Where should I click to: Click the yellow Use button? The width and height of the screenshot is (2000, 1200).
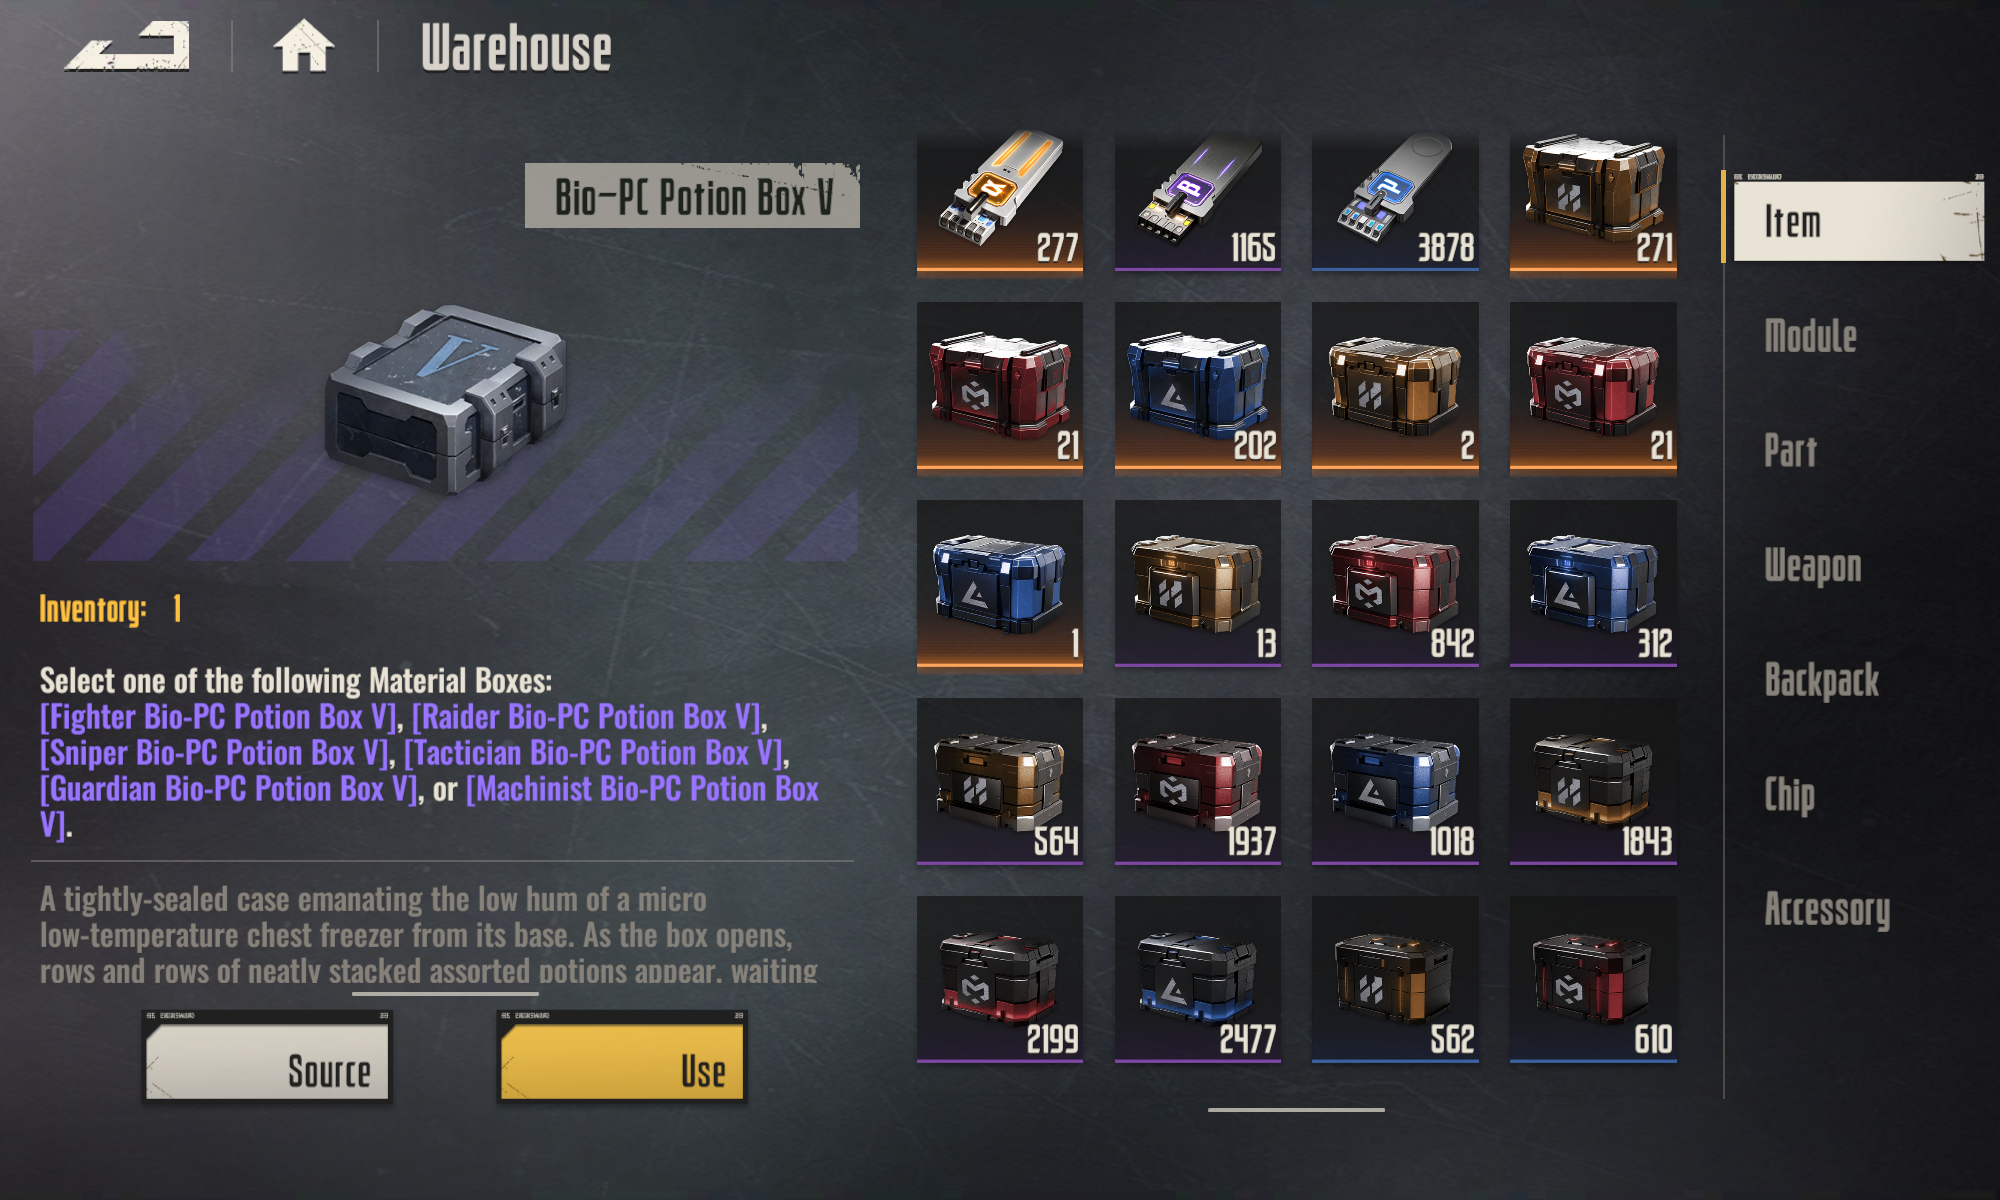[x=622, y=1057]
